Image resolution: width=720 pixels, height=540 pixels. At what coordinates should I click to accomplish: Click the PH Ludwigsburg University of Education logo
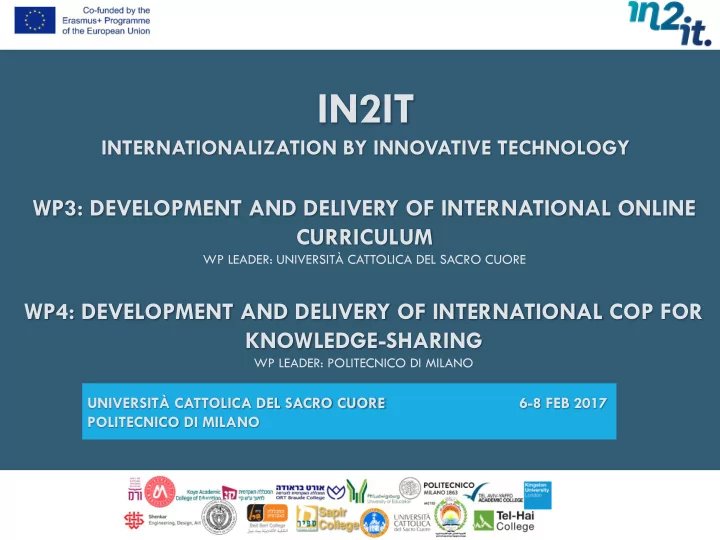coord(379,492)
